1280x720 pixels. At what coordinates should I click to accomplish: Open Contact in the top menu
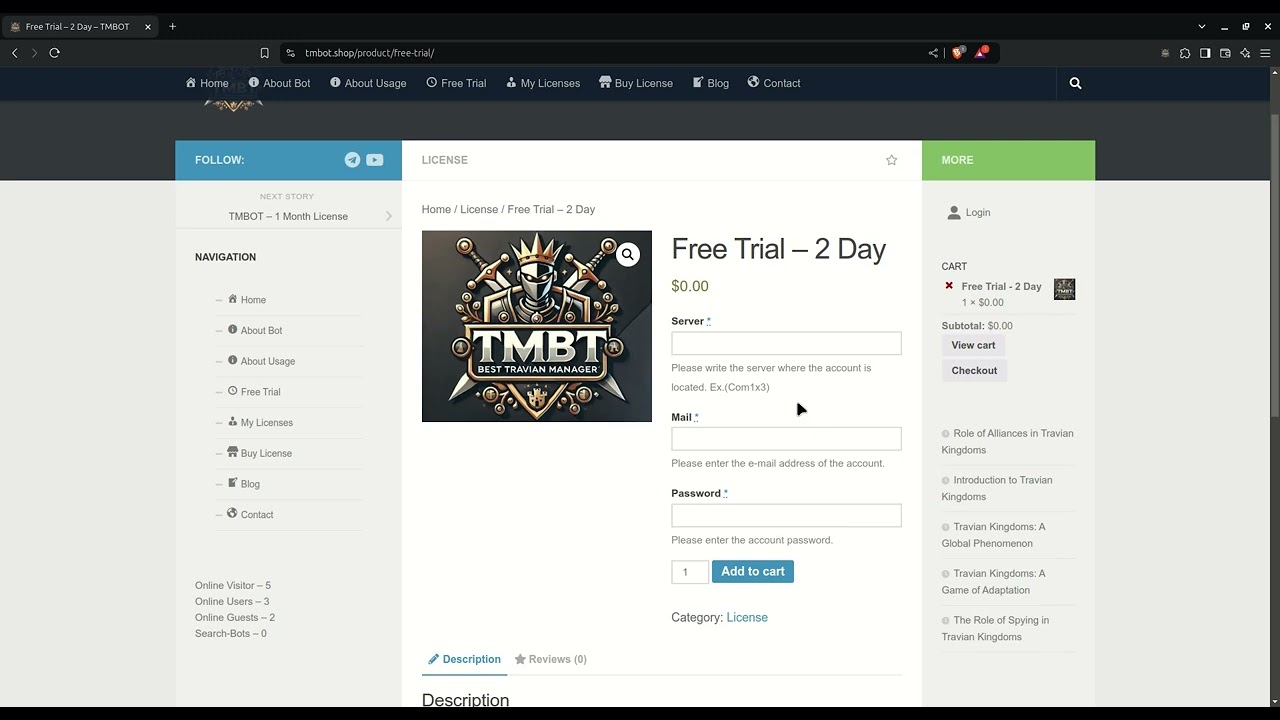coord(774,83)
